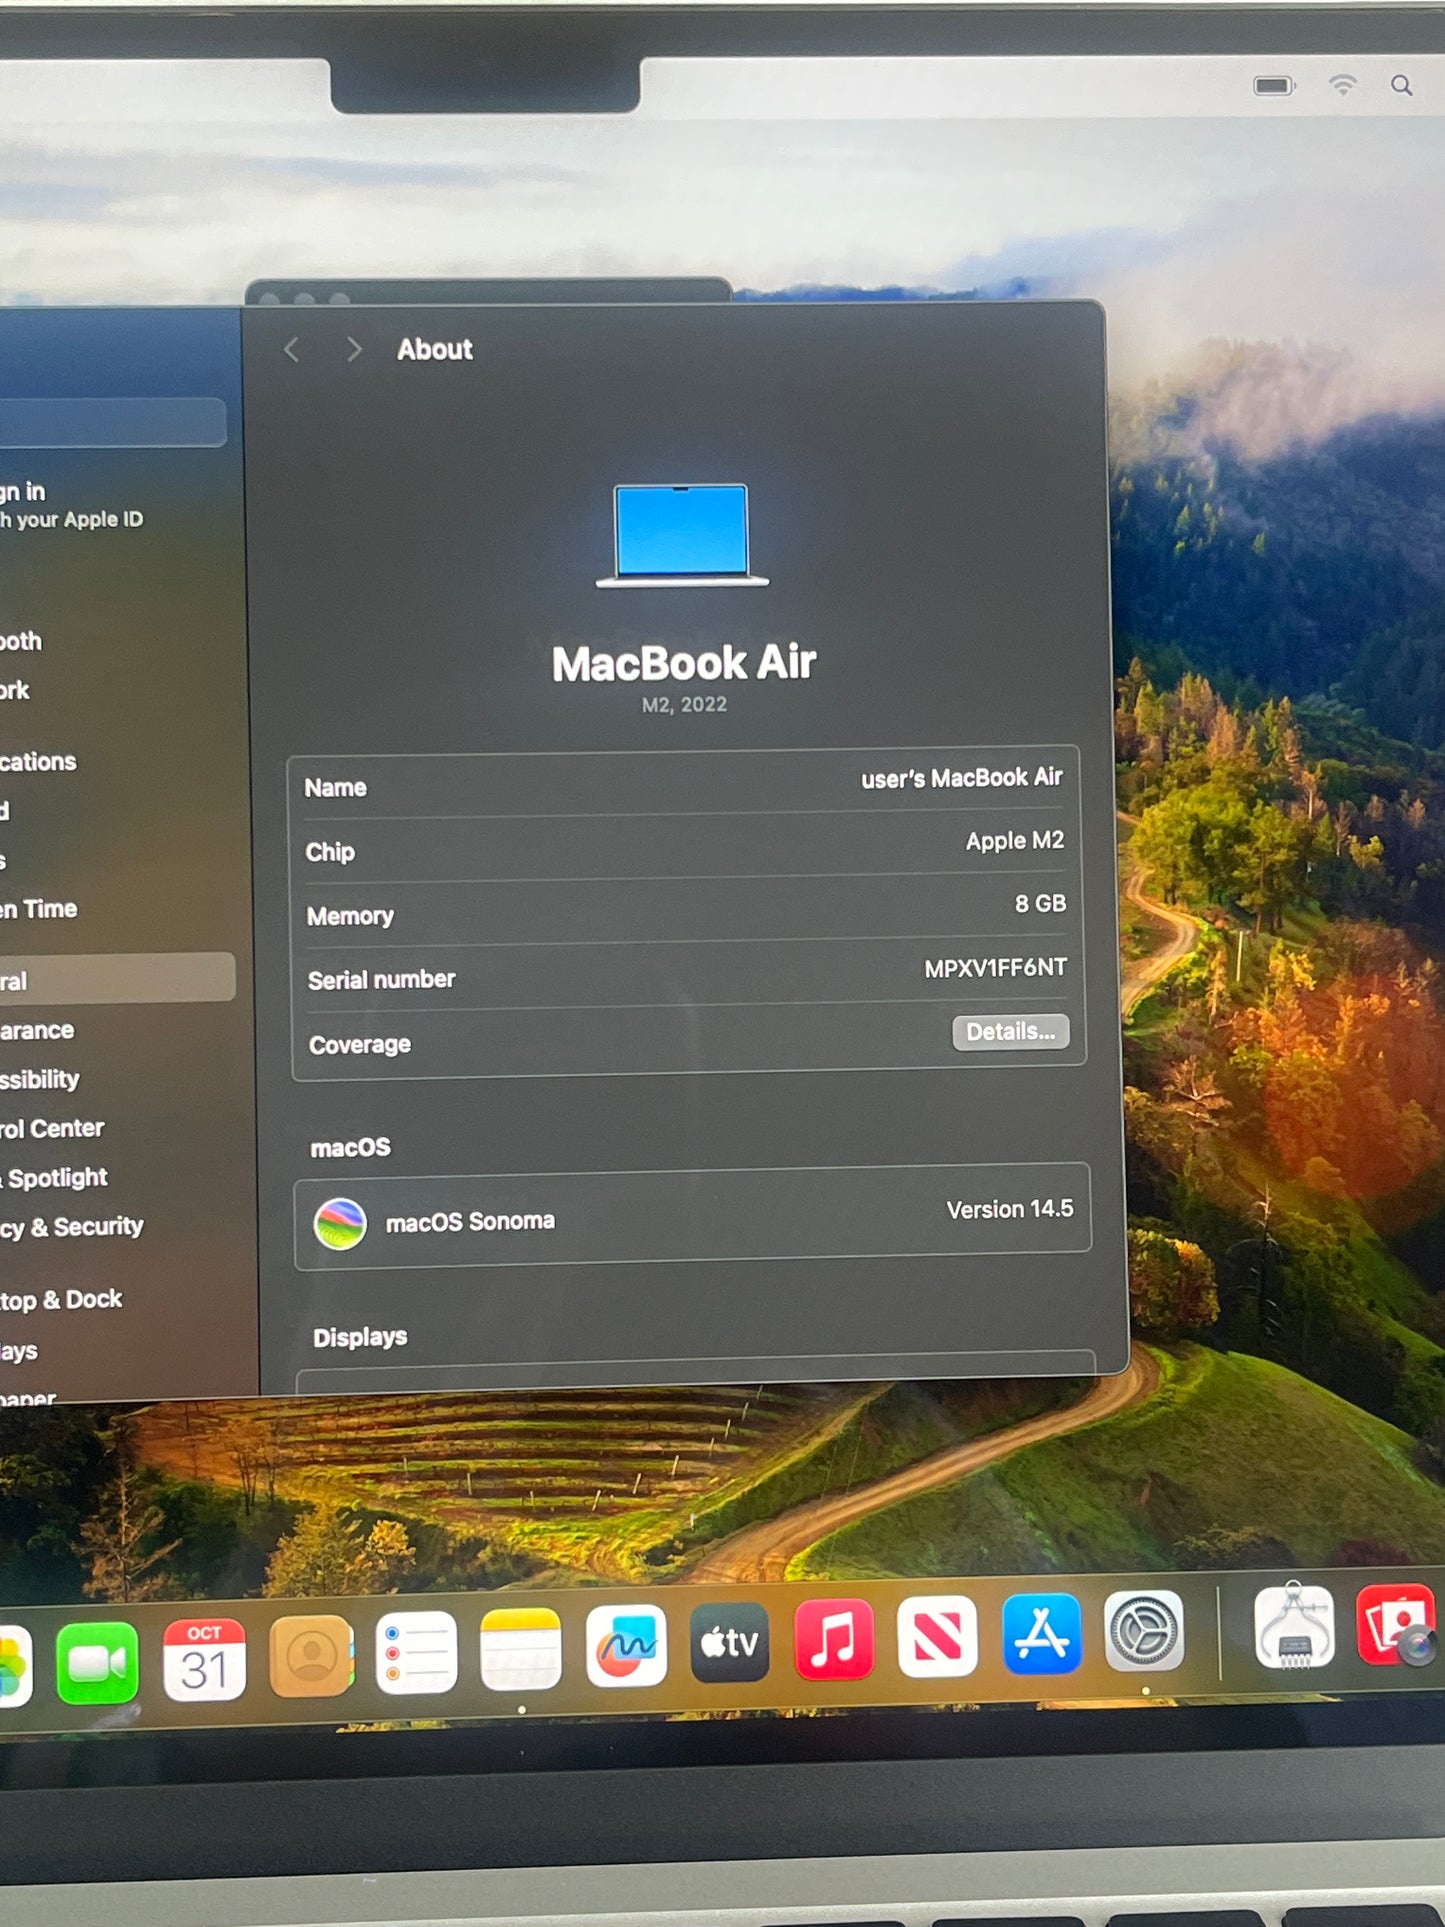This screenshot has height=1927, width=1445.
Task: Open Apple TV app from Dock
Action: pos(730,1642)
